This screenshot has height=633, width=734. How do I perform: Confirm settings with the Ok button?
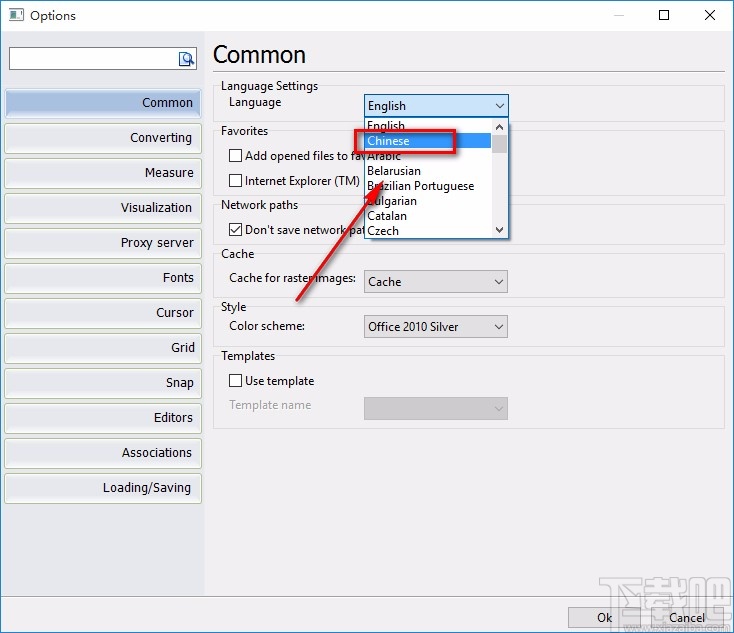coord(604,618)
